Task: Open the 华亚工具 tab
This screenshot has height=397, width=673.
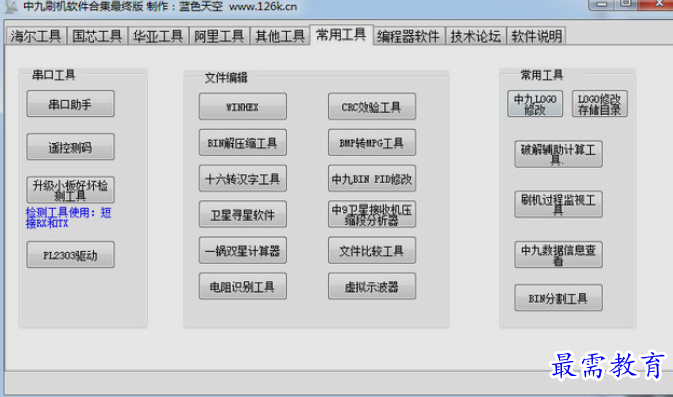Action: [x=158, y=36]
